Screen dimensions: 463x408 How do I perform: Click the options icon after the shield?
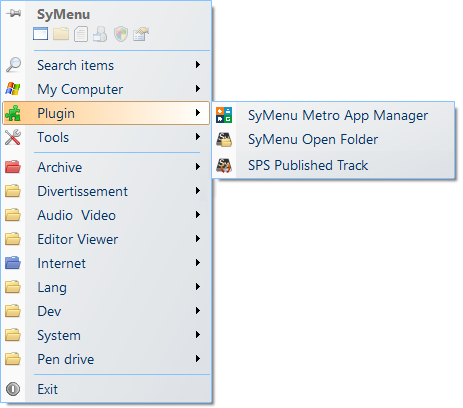coord(141,34)
